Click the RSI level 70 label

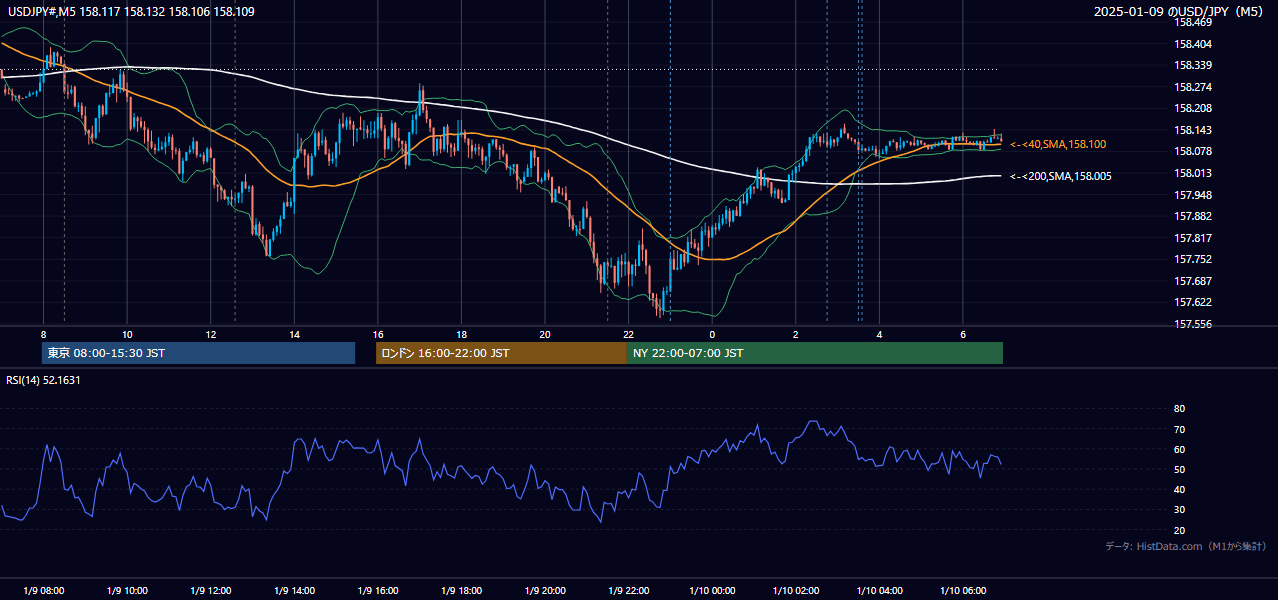(x=1179, y=429)
